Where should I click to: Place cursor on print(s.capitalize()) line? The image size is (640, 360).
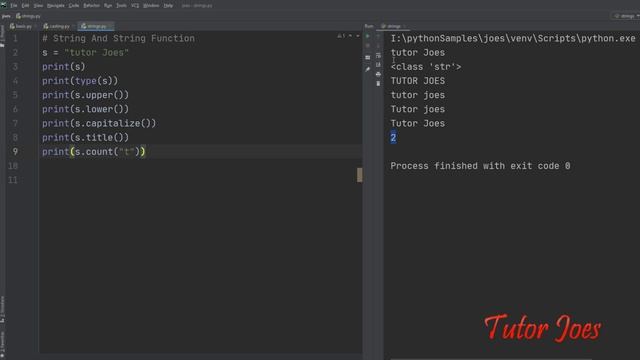[99, 123]
